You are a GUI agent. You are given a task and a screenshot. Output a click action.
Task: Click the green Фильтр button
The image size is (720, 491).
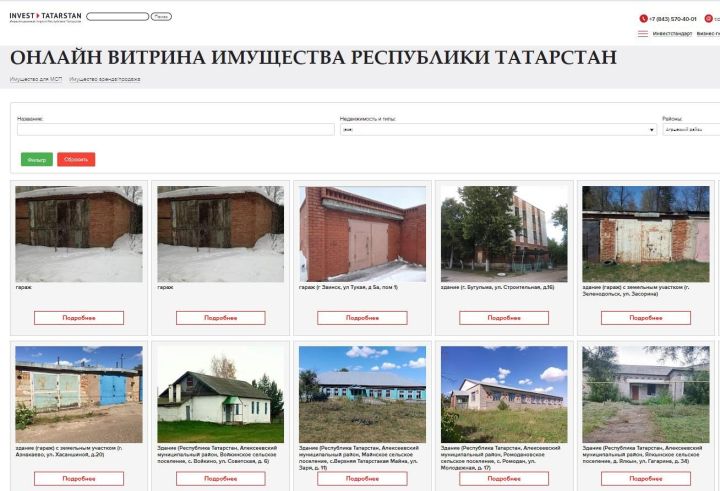pos(37,159)
